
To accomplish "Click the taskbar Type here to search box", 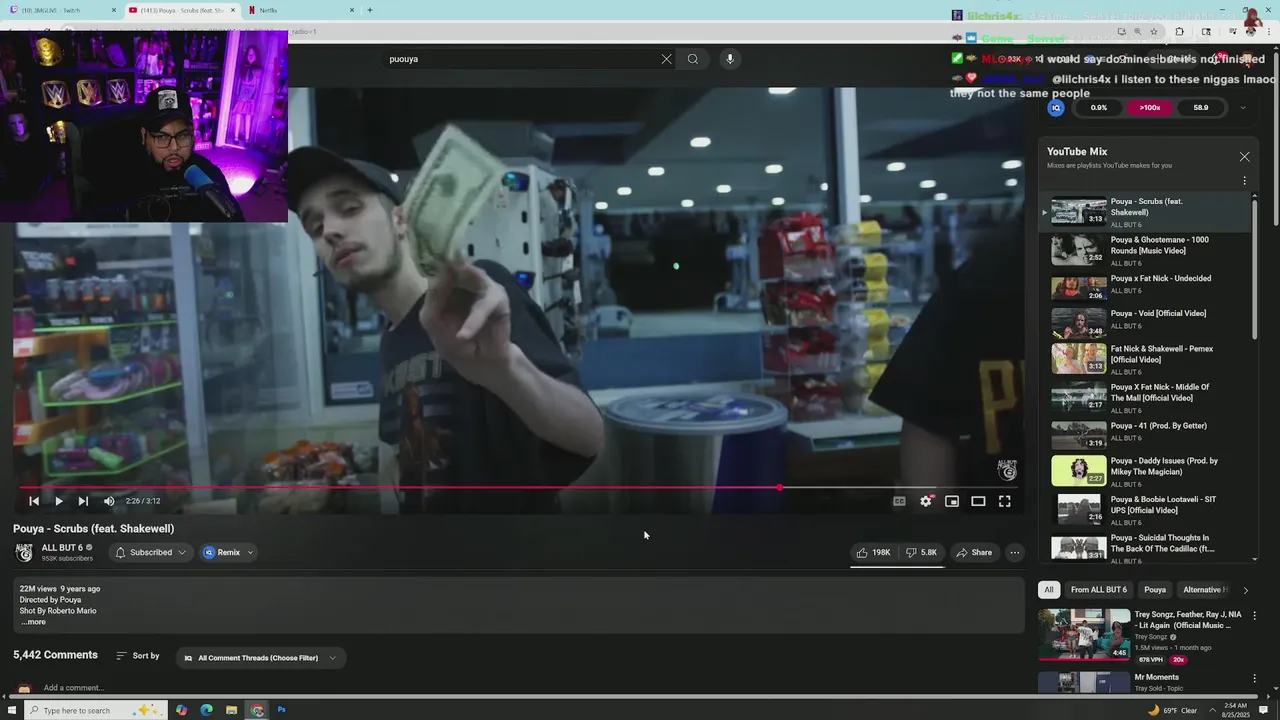I will (97, 710).
